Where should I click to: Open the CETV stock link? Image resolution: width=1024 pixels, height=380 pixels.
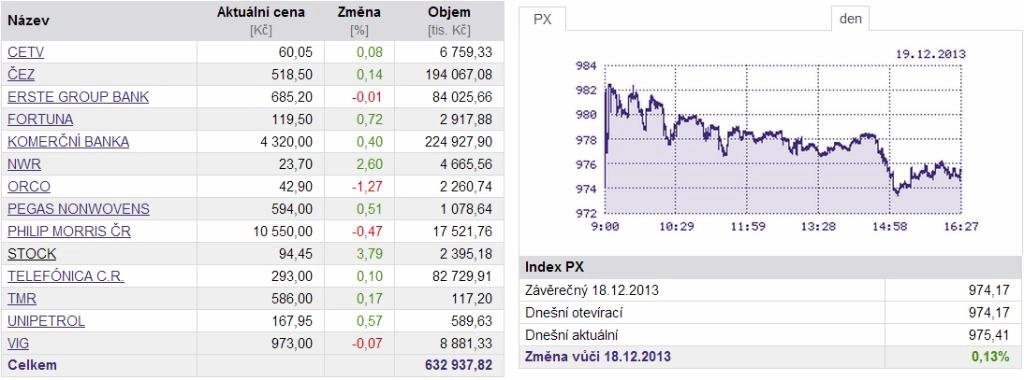25,52
